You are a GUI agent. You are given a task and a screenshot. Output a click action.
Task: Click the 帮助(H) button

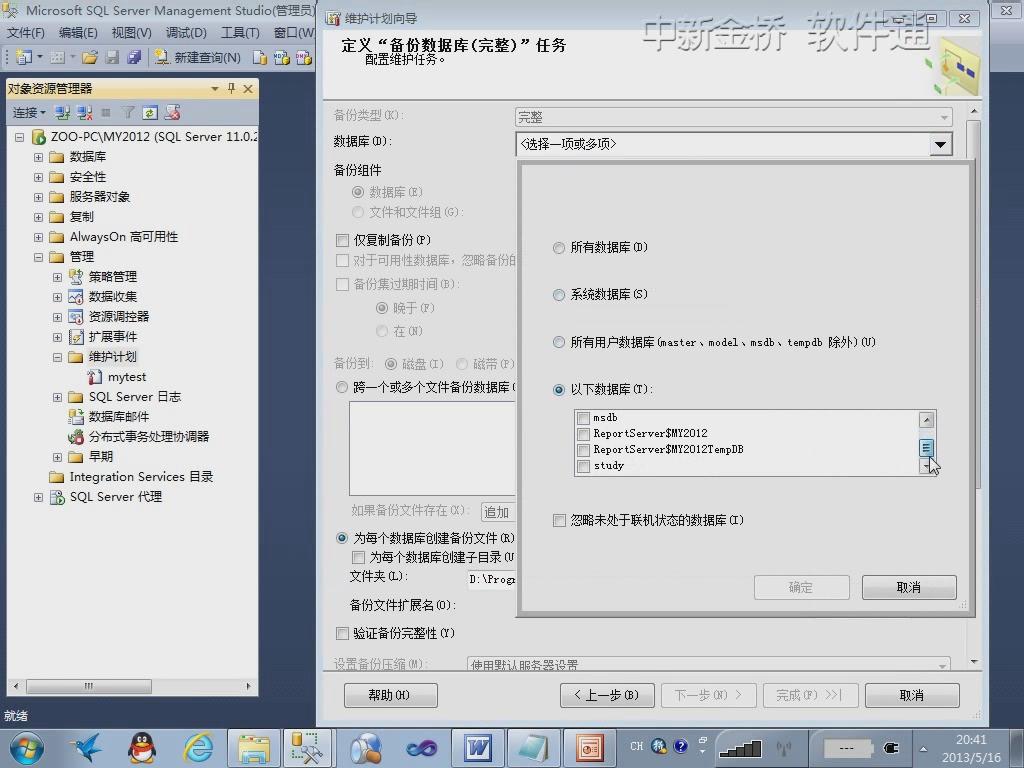tap(391, 696)
